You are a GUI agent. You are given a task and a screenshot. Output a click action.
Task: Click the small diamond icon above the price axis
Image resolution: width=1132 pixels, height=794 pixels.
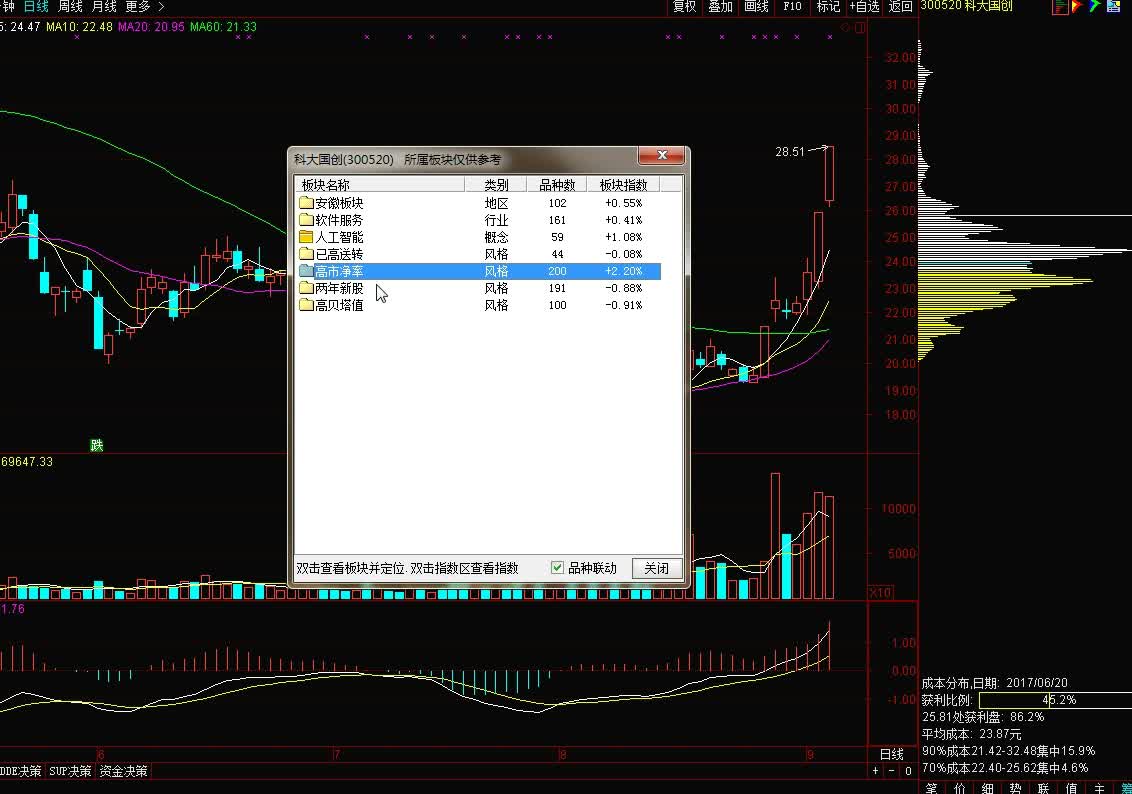845,27
